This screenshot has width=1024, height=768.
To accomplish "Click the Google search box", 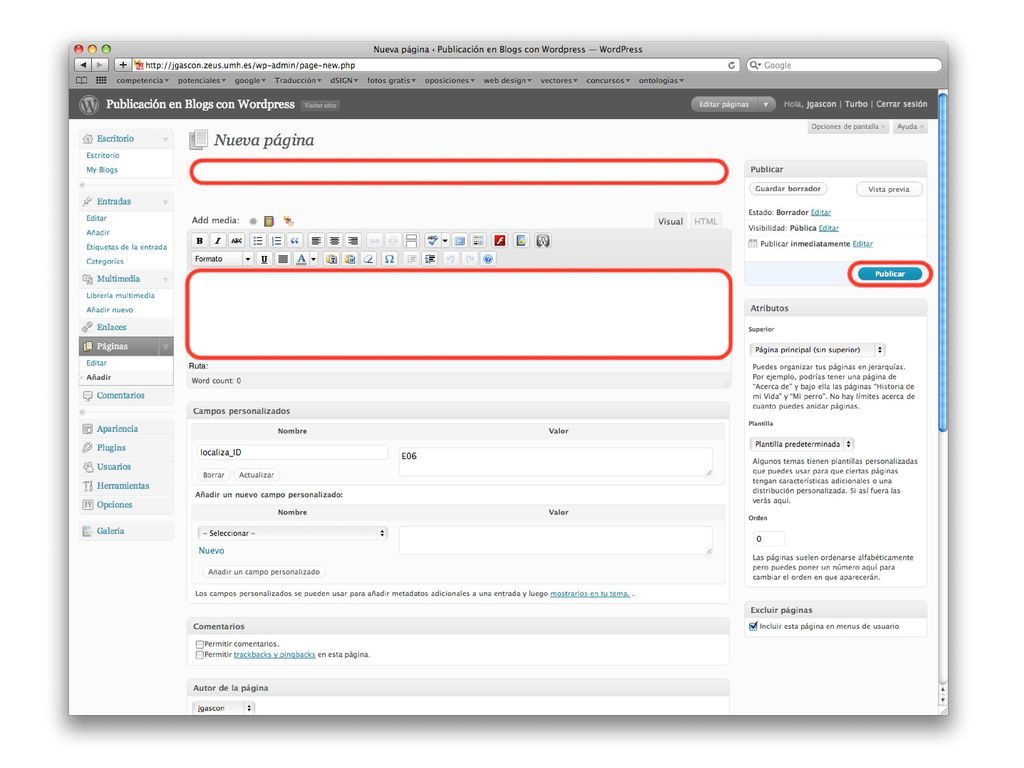I will click(844, 65).
